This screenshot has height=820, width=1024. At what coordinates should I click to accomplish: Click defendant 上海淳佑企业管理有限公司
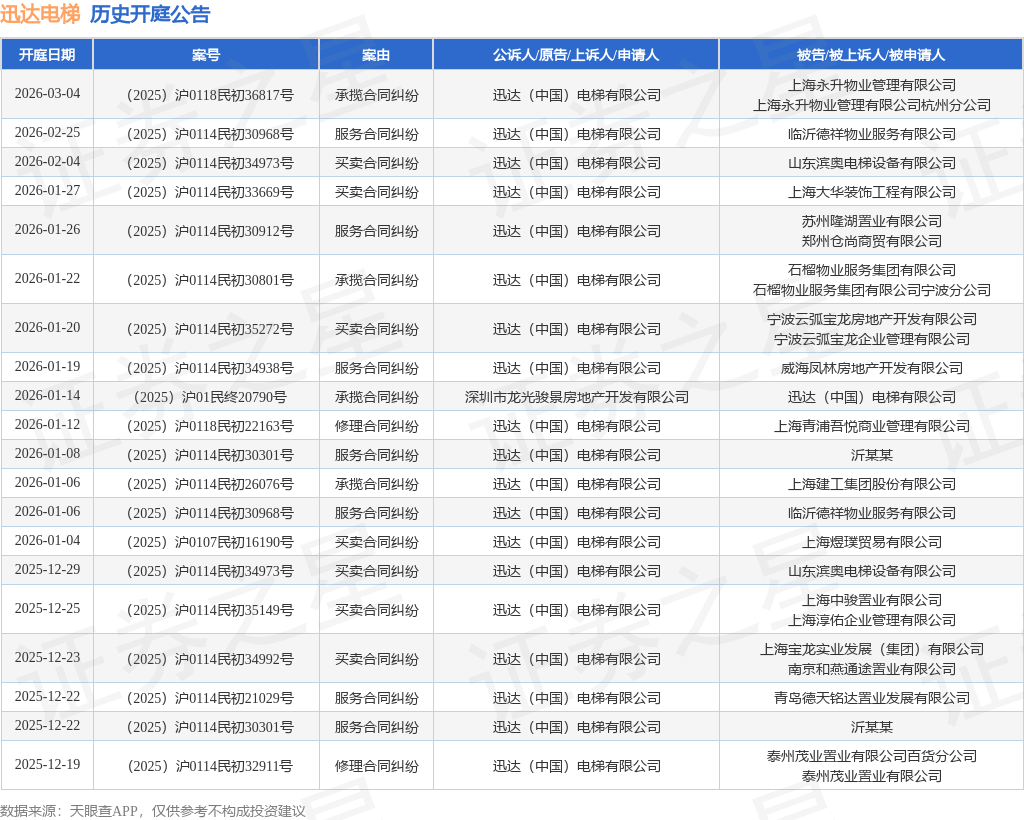pos(871,620)
